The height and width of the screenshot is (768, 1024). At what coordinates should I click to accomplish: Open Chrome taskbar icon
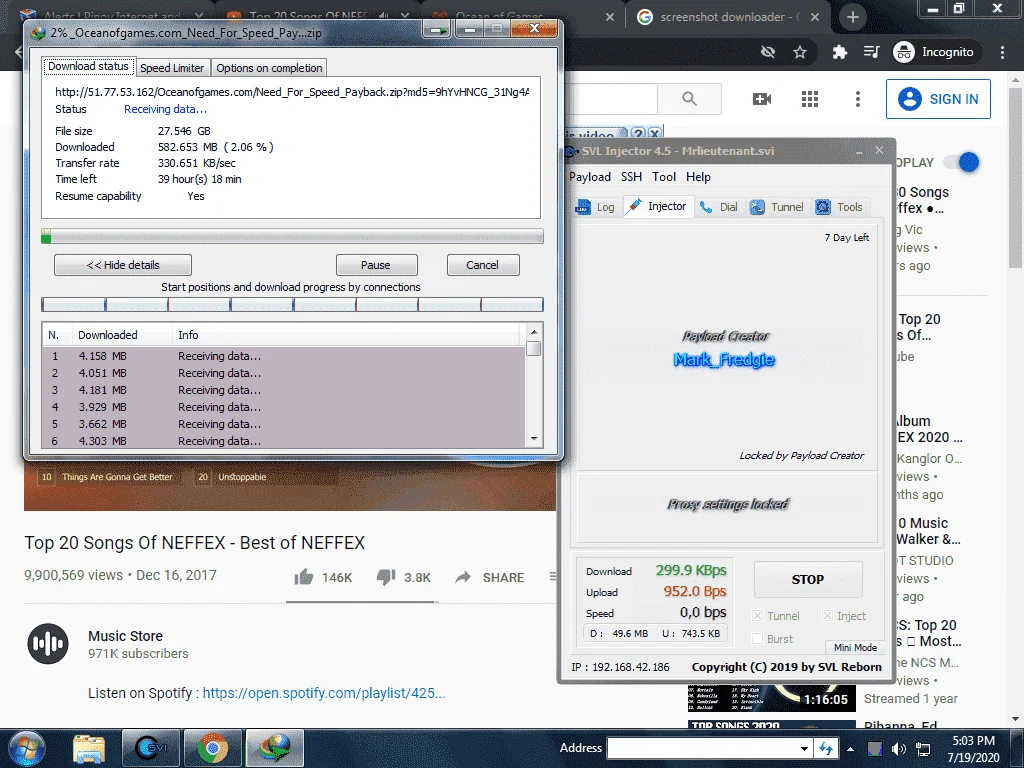pos(213,748)
